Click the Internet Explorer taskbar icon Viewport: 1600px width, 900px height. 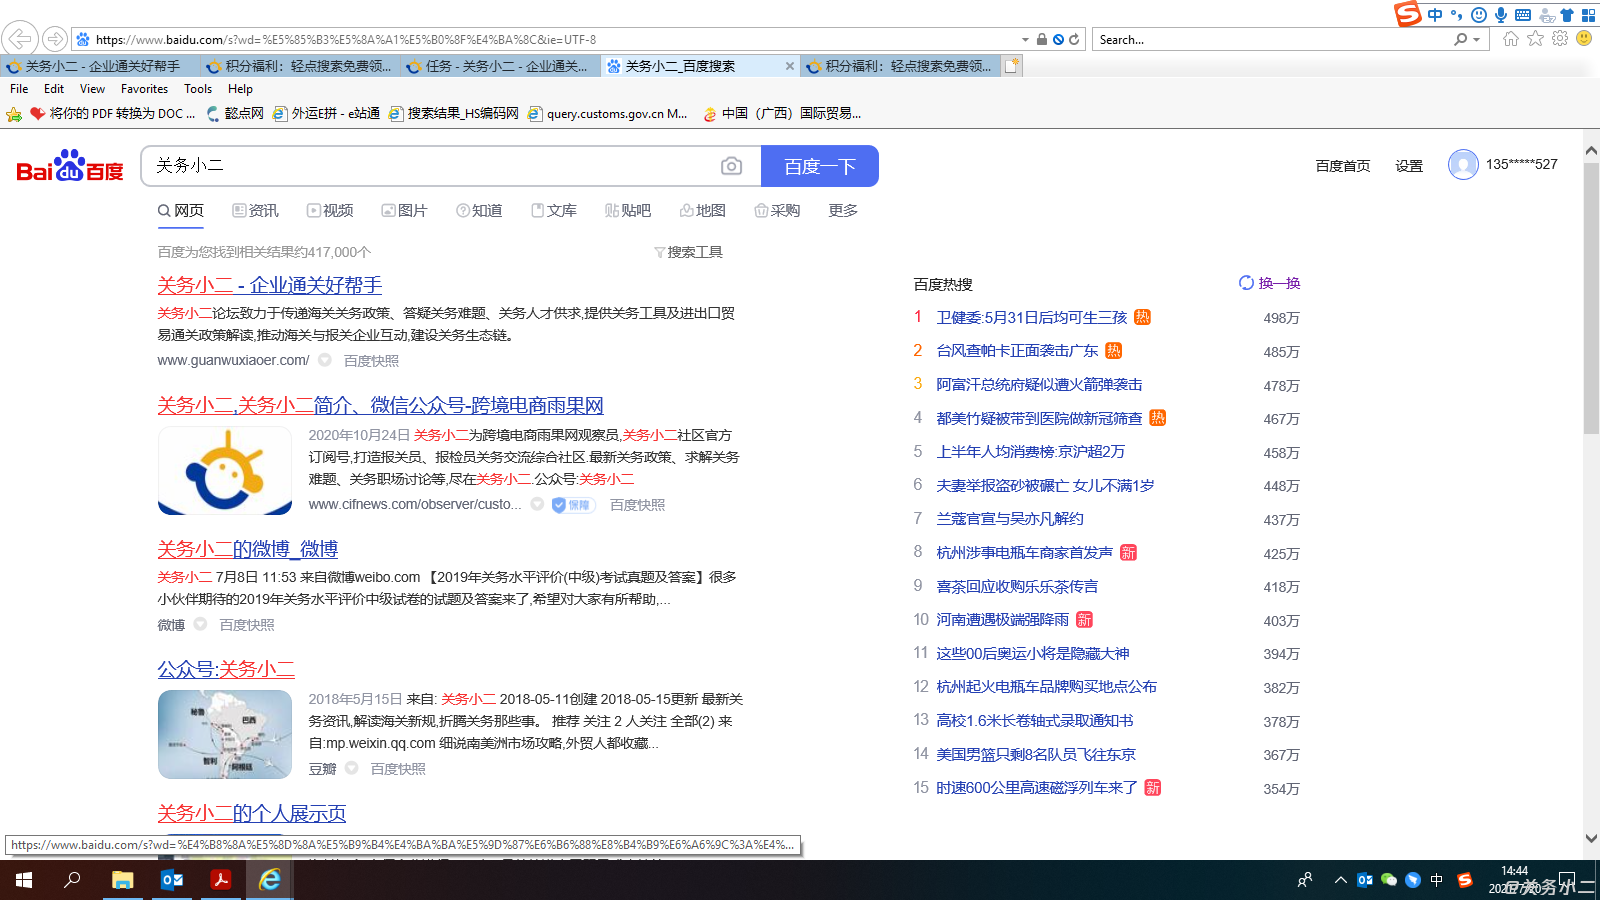(270, 880)
